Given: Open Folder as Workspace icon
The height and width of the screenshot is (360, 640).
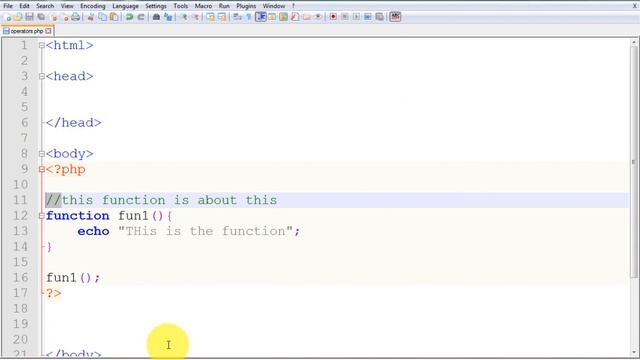Looking at the screenshot, I should click(307, 17).
